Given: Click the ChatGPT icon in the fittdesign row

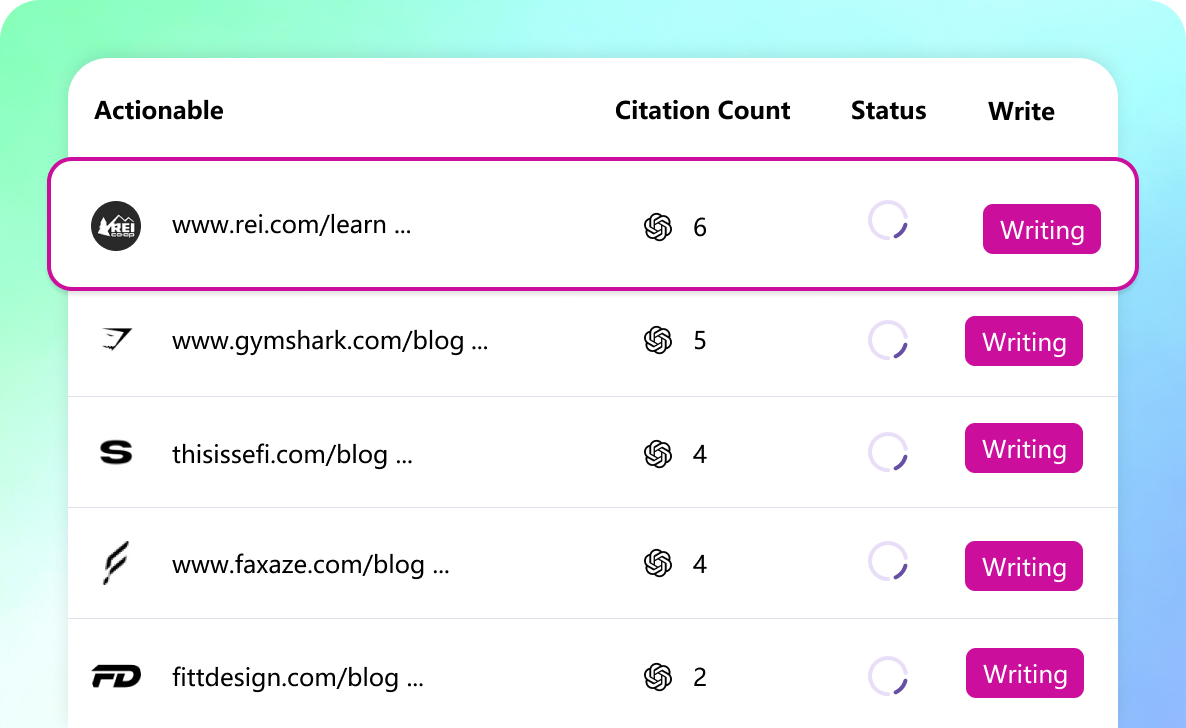Looking at the screenshot, I should tap(657, 677).
